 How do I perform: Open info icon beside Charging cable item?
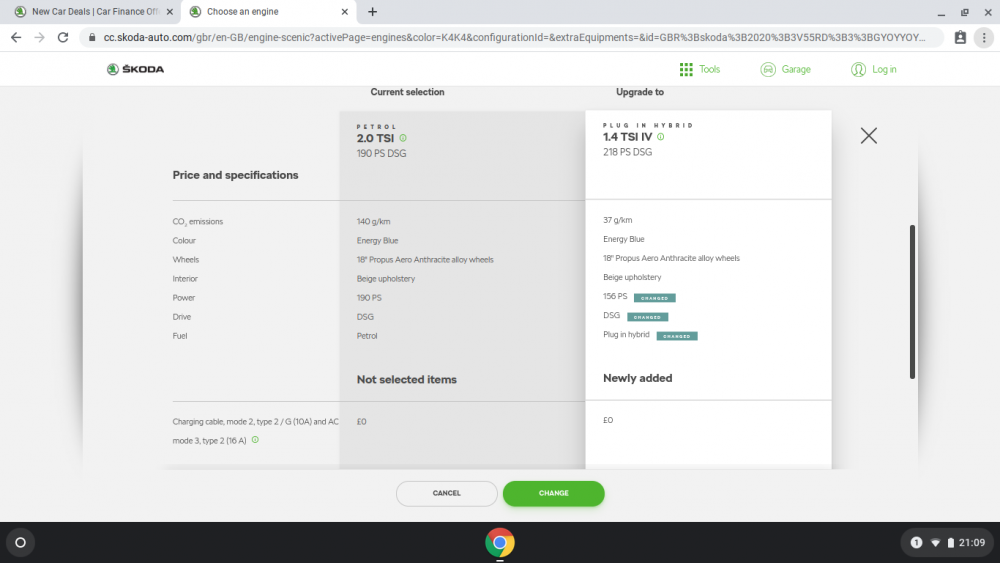[x=255, y=440]
